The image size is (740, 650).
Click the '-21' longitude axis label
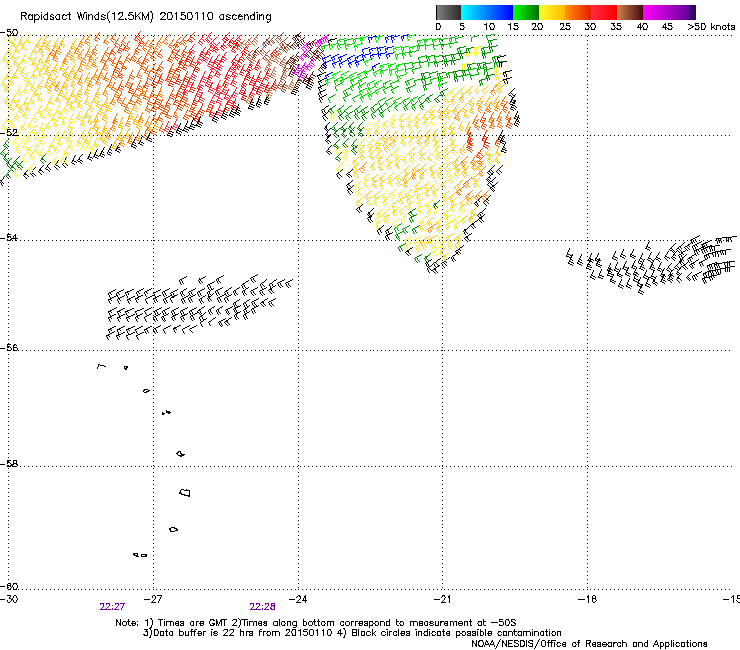(x=443, y=599)
